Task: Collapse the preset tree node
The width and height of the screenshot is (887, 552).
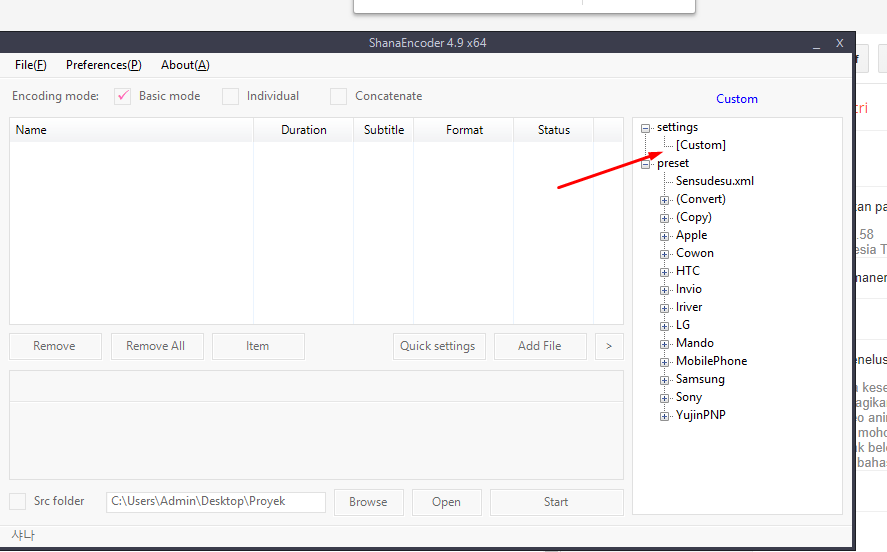Action: point(645,165)
